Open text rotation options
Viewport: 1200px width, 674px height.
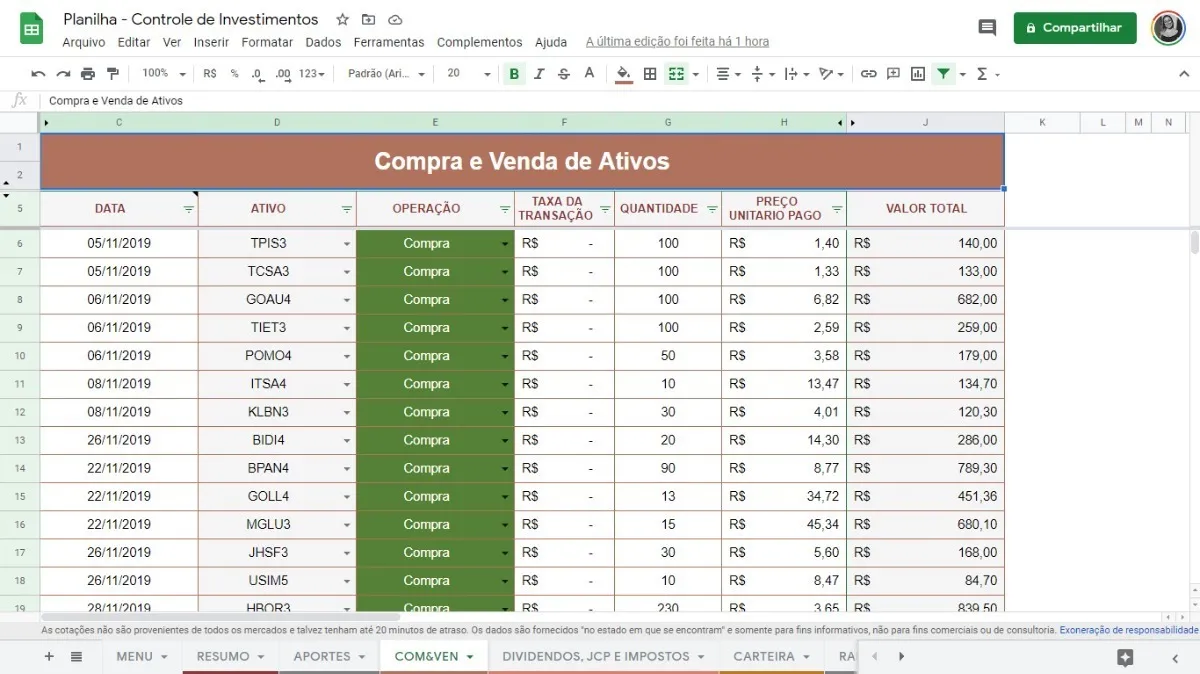coord(831,74)
